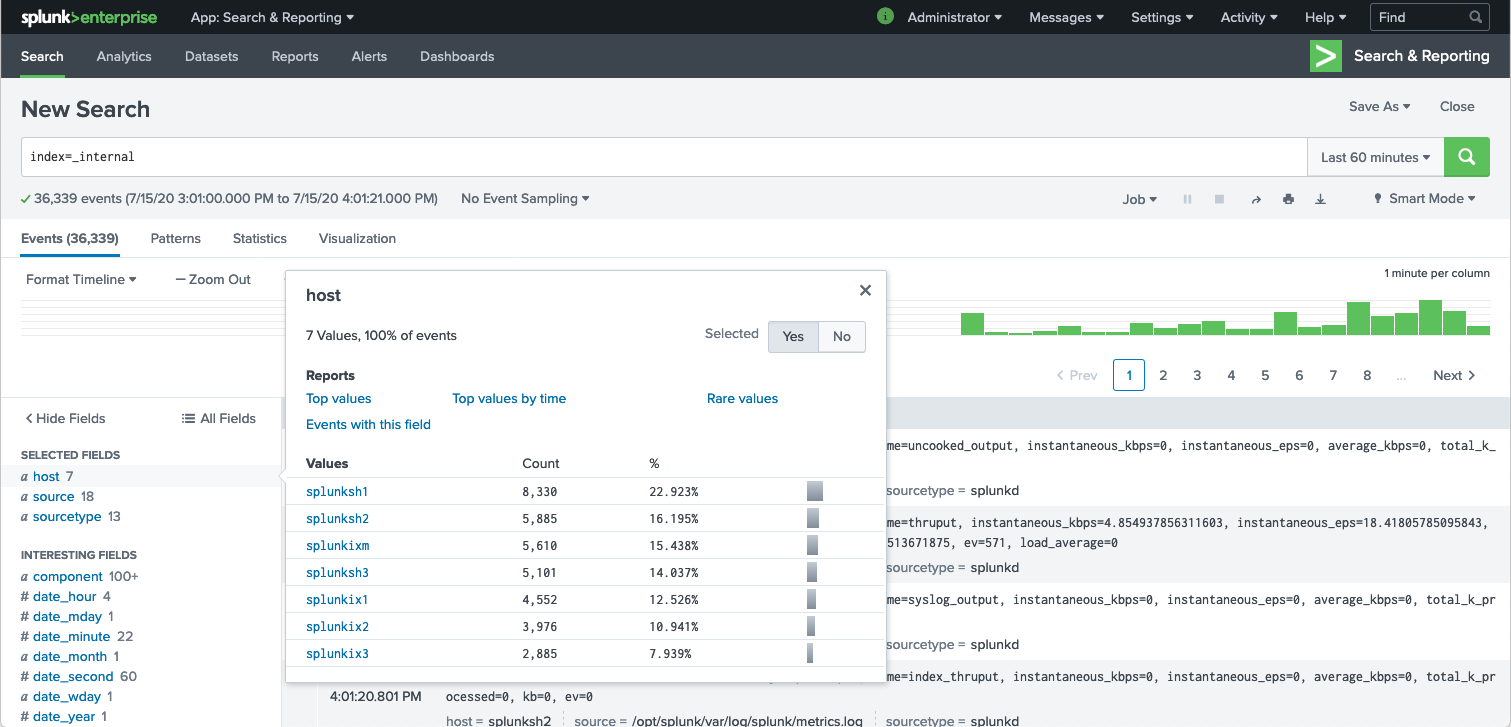Go to the Alerts nav tab
Screen dimensions: 1511x727
tap(369, 56)
